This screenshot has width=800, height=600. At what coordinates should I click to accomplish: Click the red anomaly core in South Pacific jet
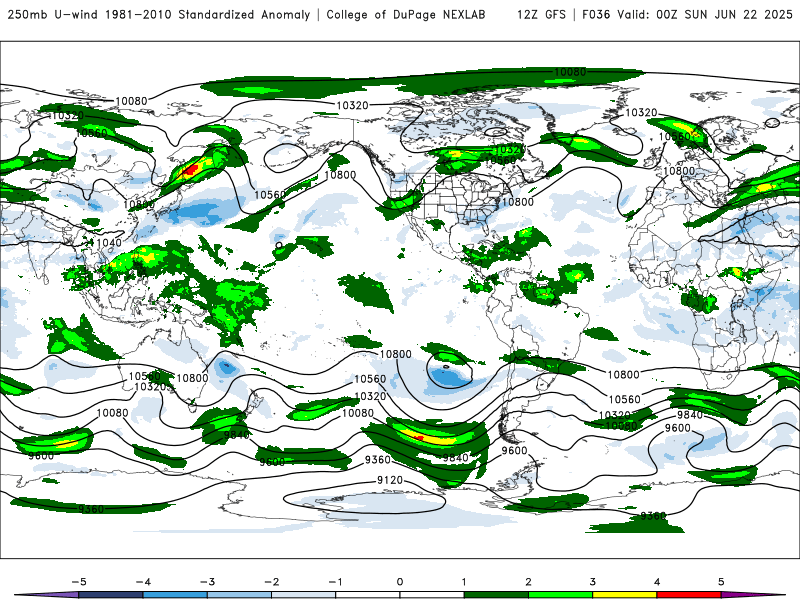[418, 438]
